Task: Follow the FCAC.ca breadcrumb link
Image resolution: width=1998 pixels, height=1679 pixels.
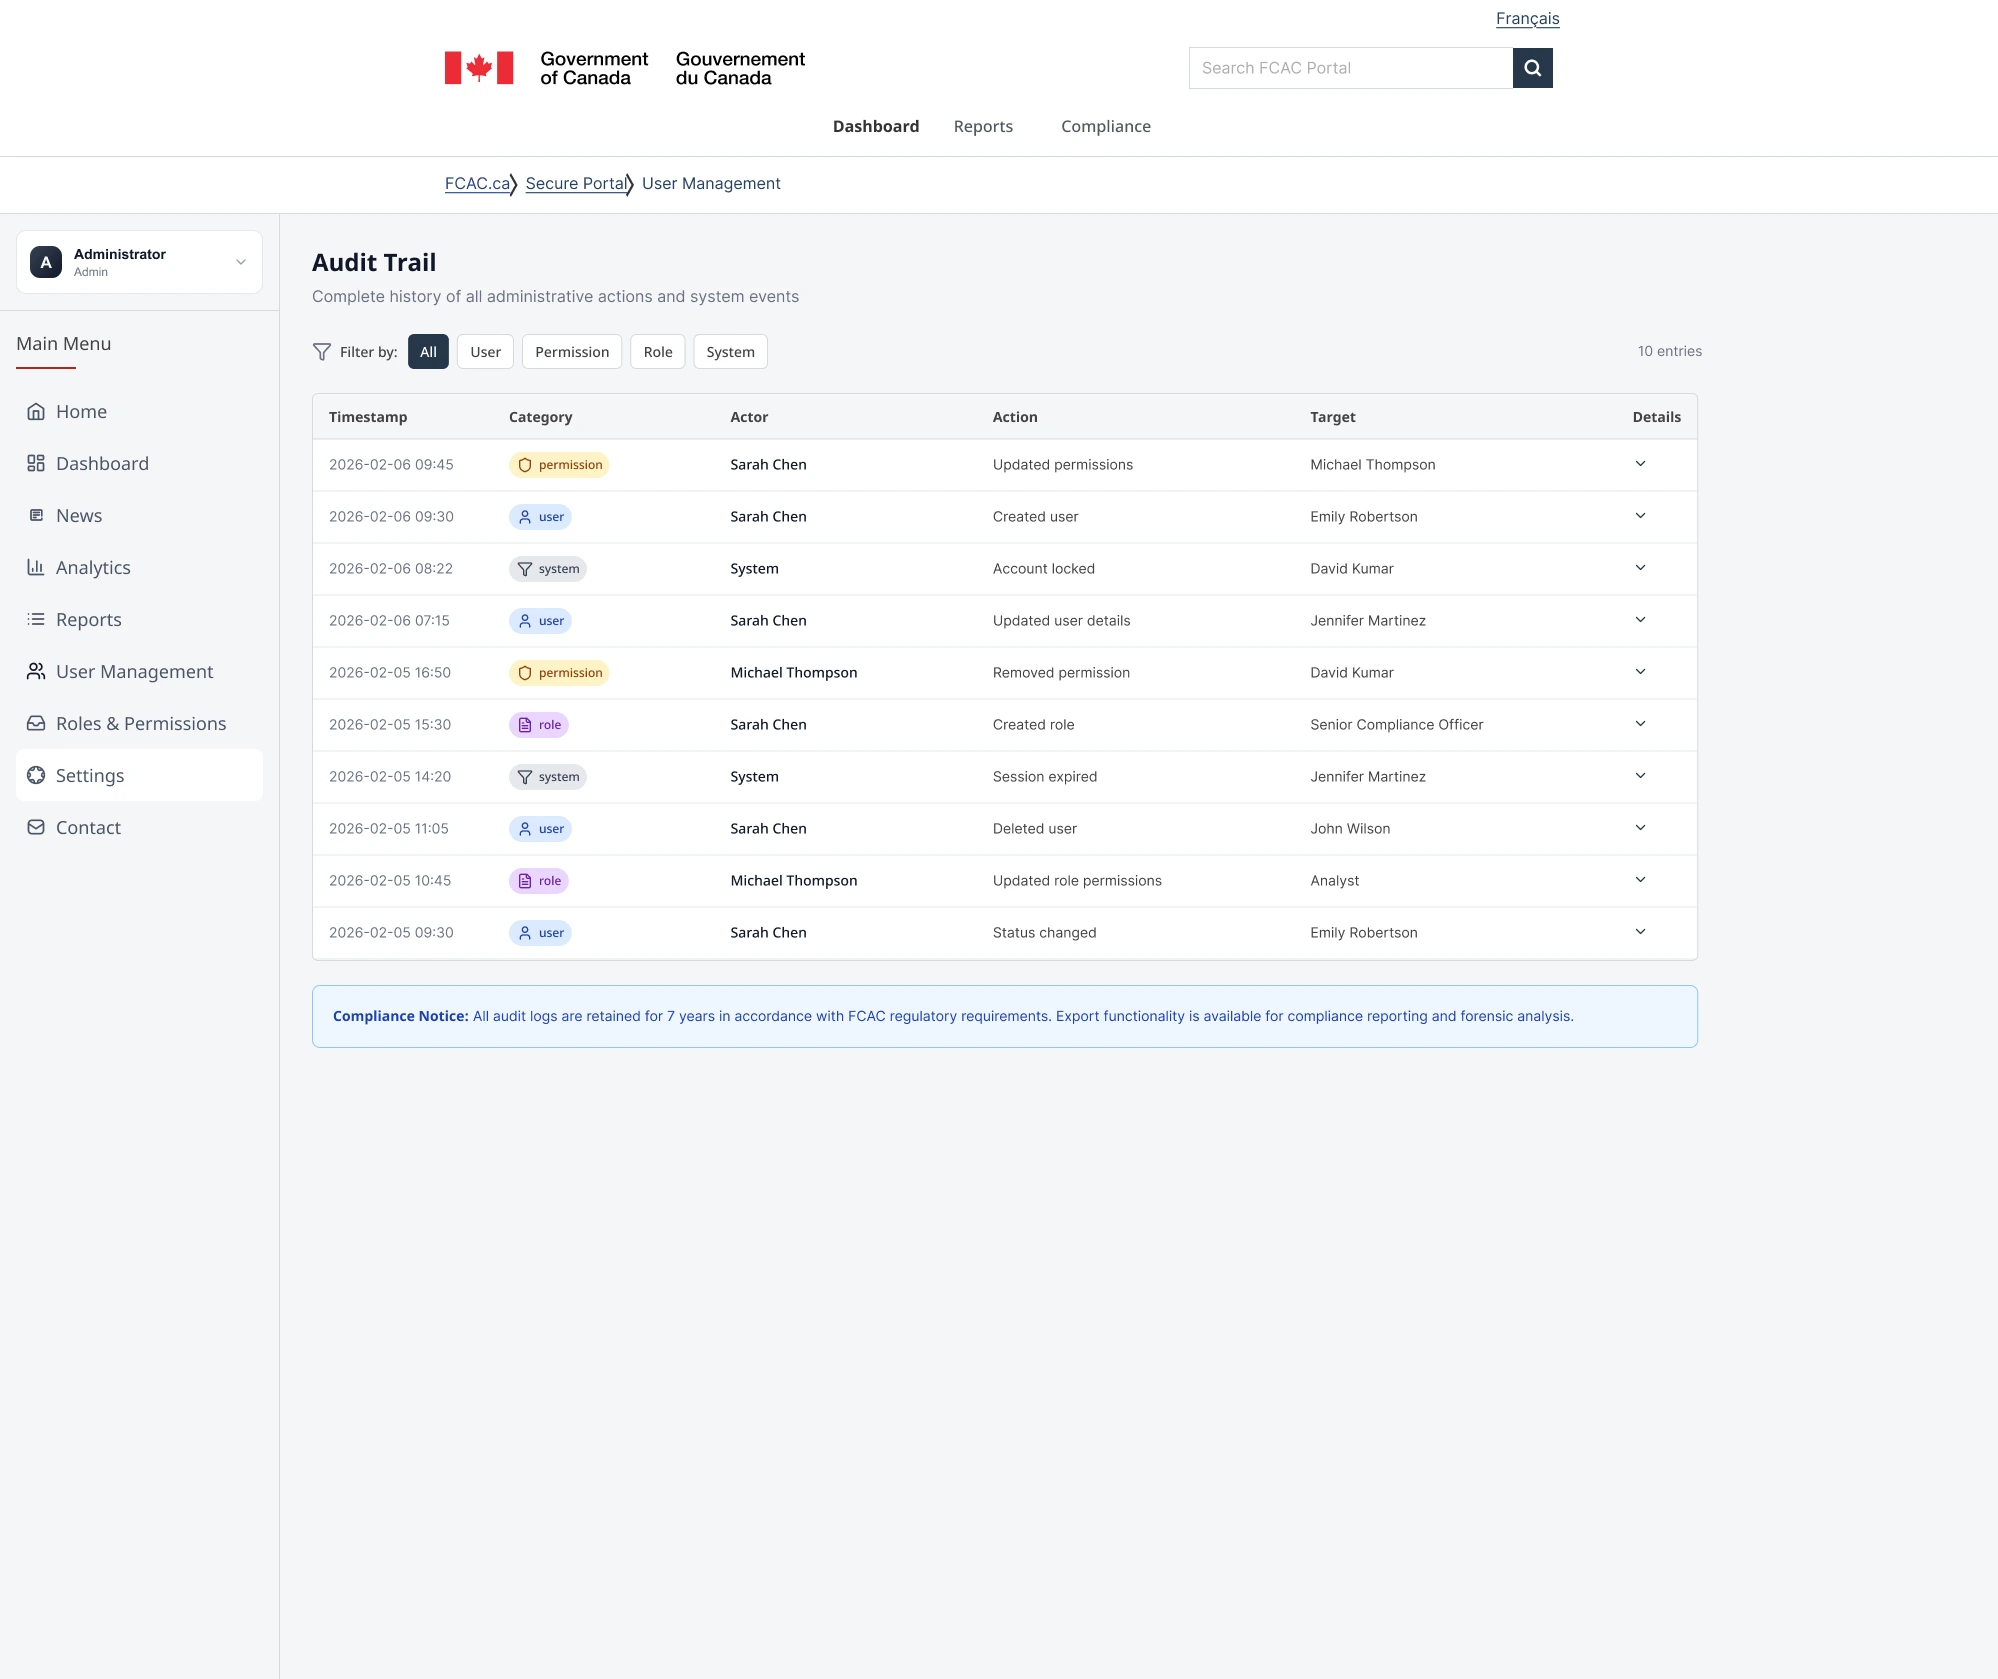Action: pos(477,183)
